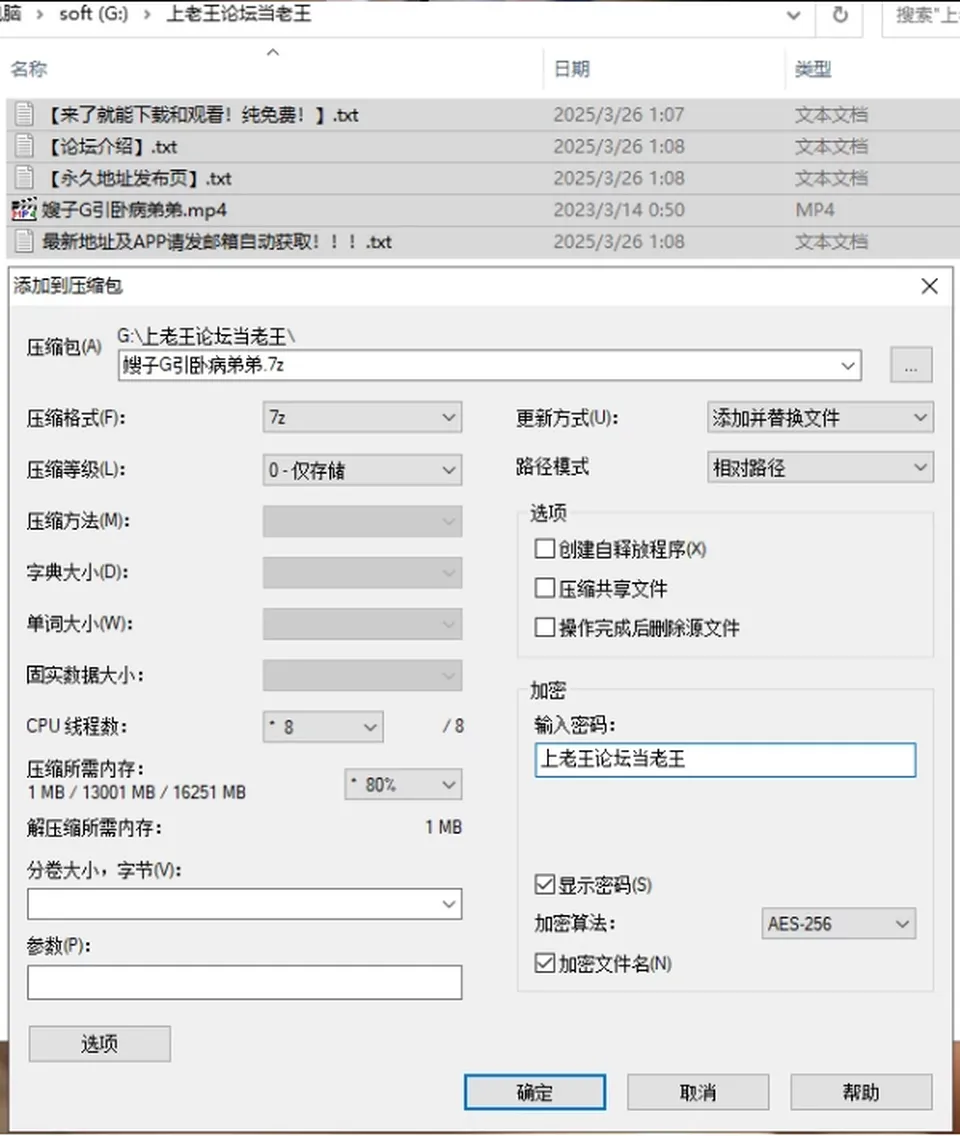
Task: Click the file icon of 最新地址及APP请发邮箱自动获取 txt
Action: click(24, 241)
